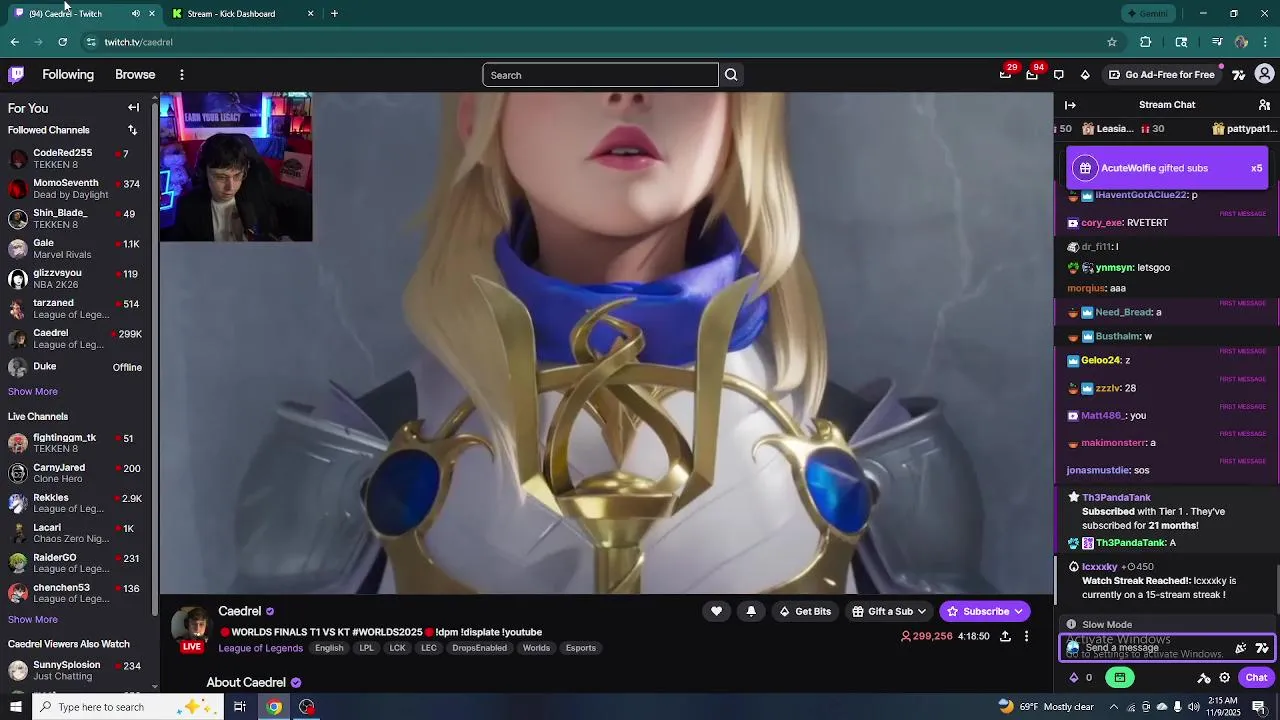Click the purple Chat send button
Viewport: 1280px width, 720px height.
click(1256, 677)
